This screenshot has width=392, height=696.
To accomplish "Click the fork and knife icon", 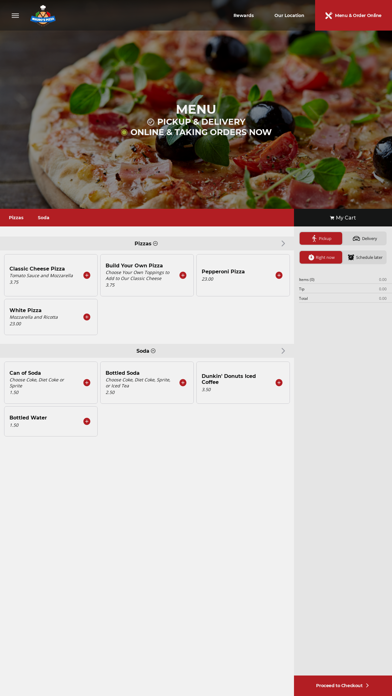I will click(x=329, y=16).
